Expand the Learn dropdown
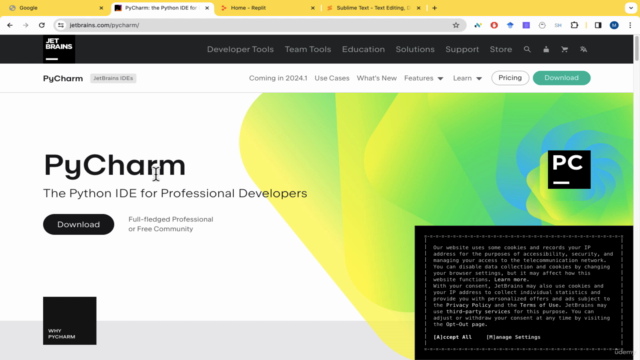This screenshot has height=360, width=640. (467, 78)
